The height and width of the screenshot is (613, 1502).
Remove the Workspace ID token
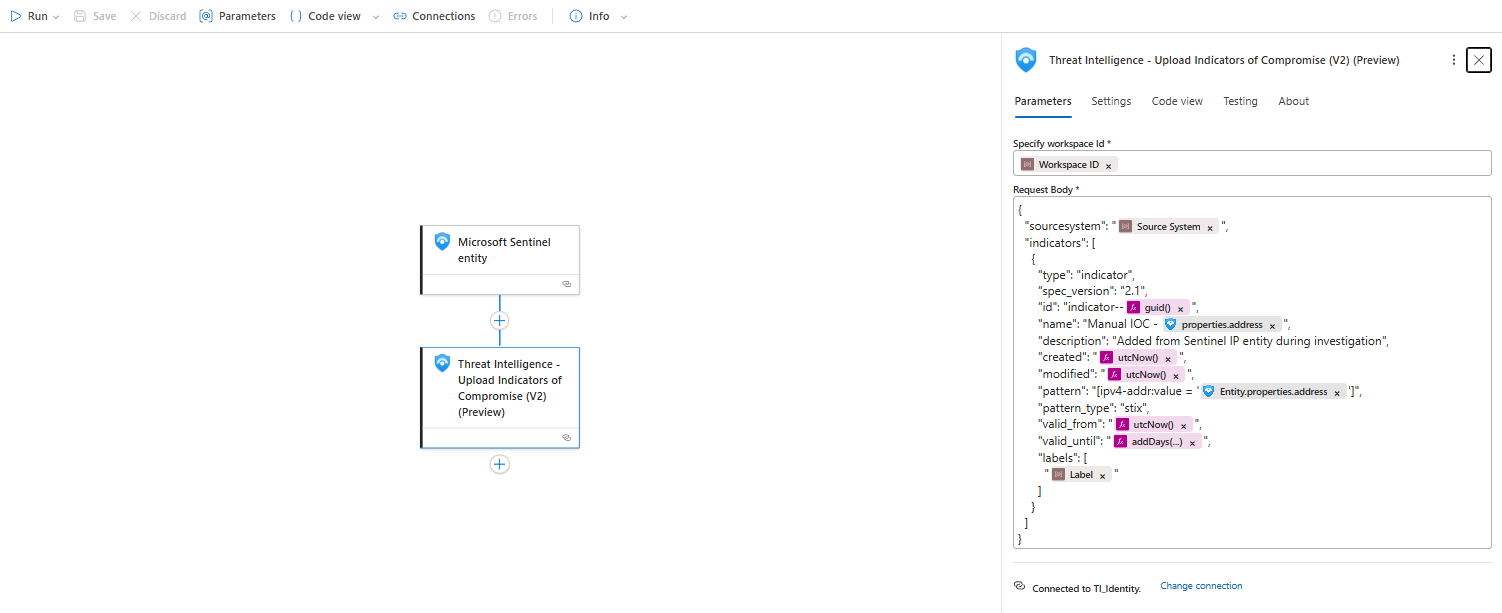point(1109,165)
